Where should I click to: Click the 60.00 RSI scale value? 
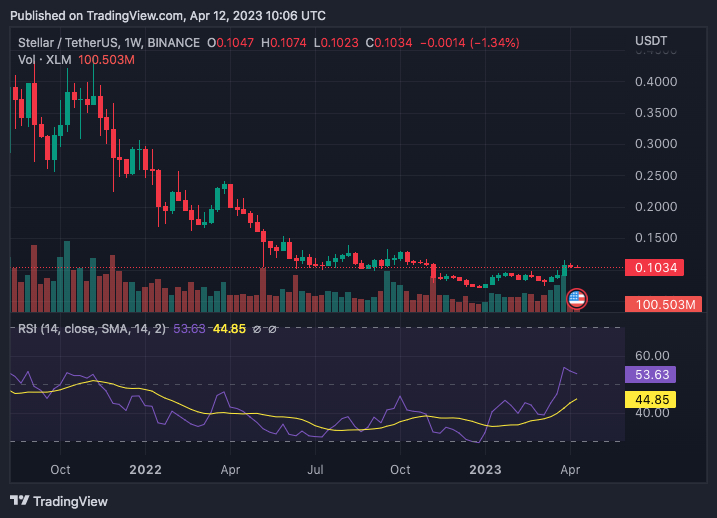coord(652,356)
